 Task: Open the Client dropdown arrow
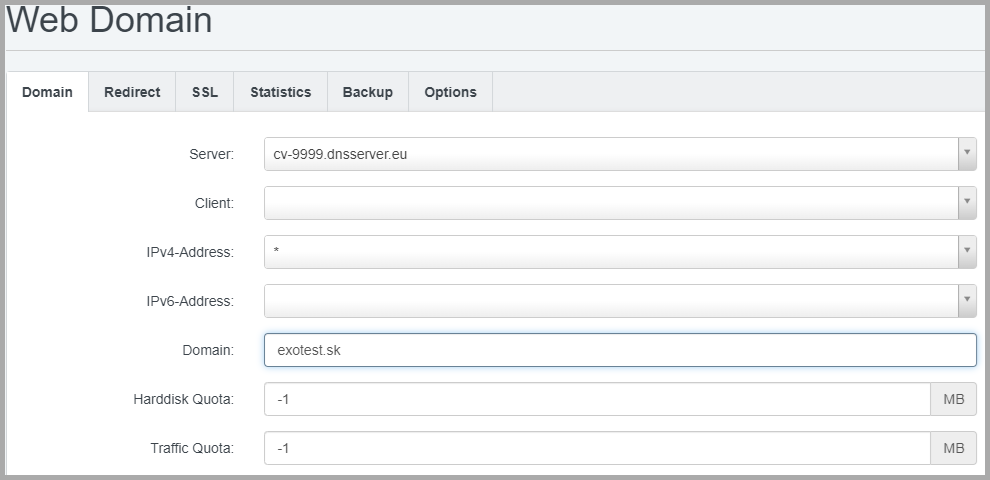point(967,203)
